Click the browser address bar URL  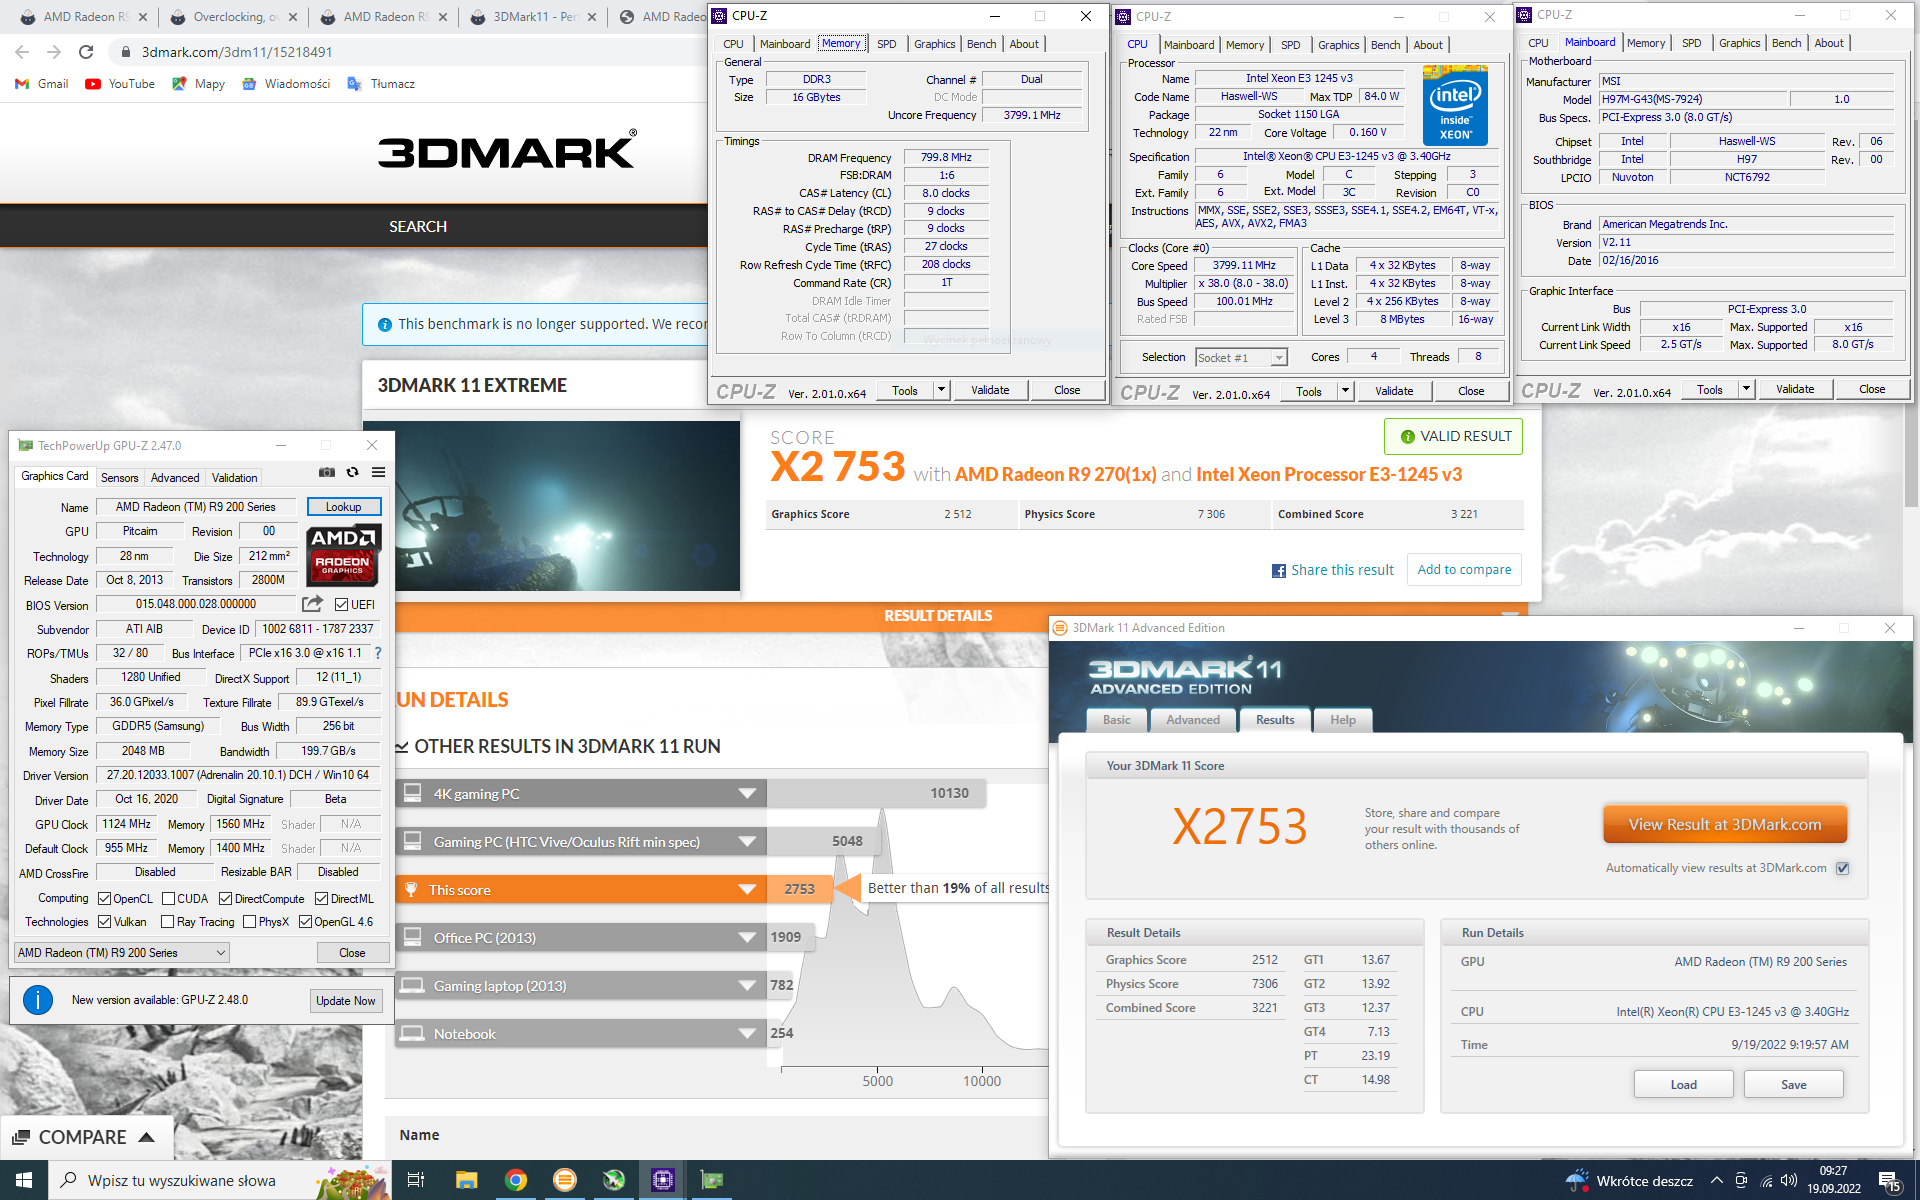coord(237,52)
